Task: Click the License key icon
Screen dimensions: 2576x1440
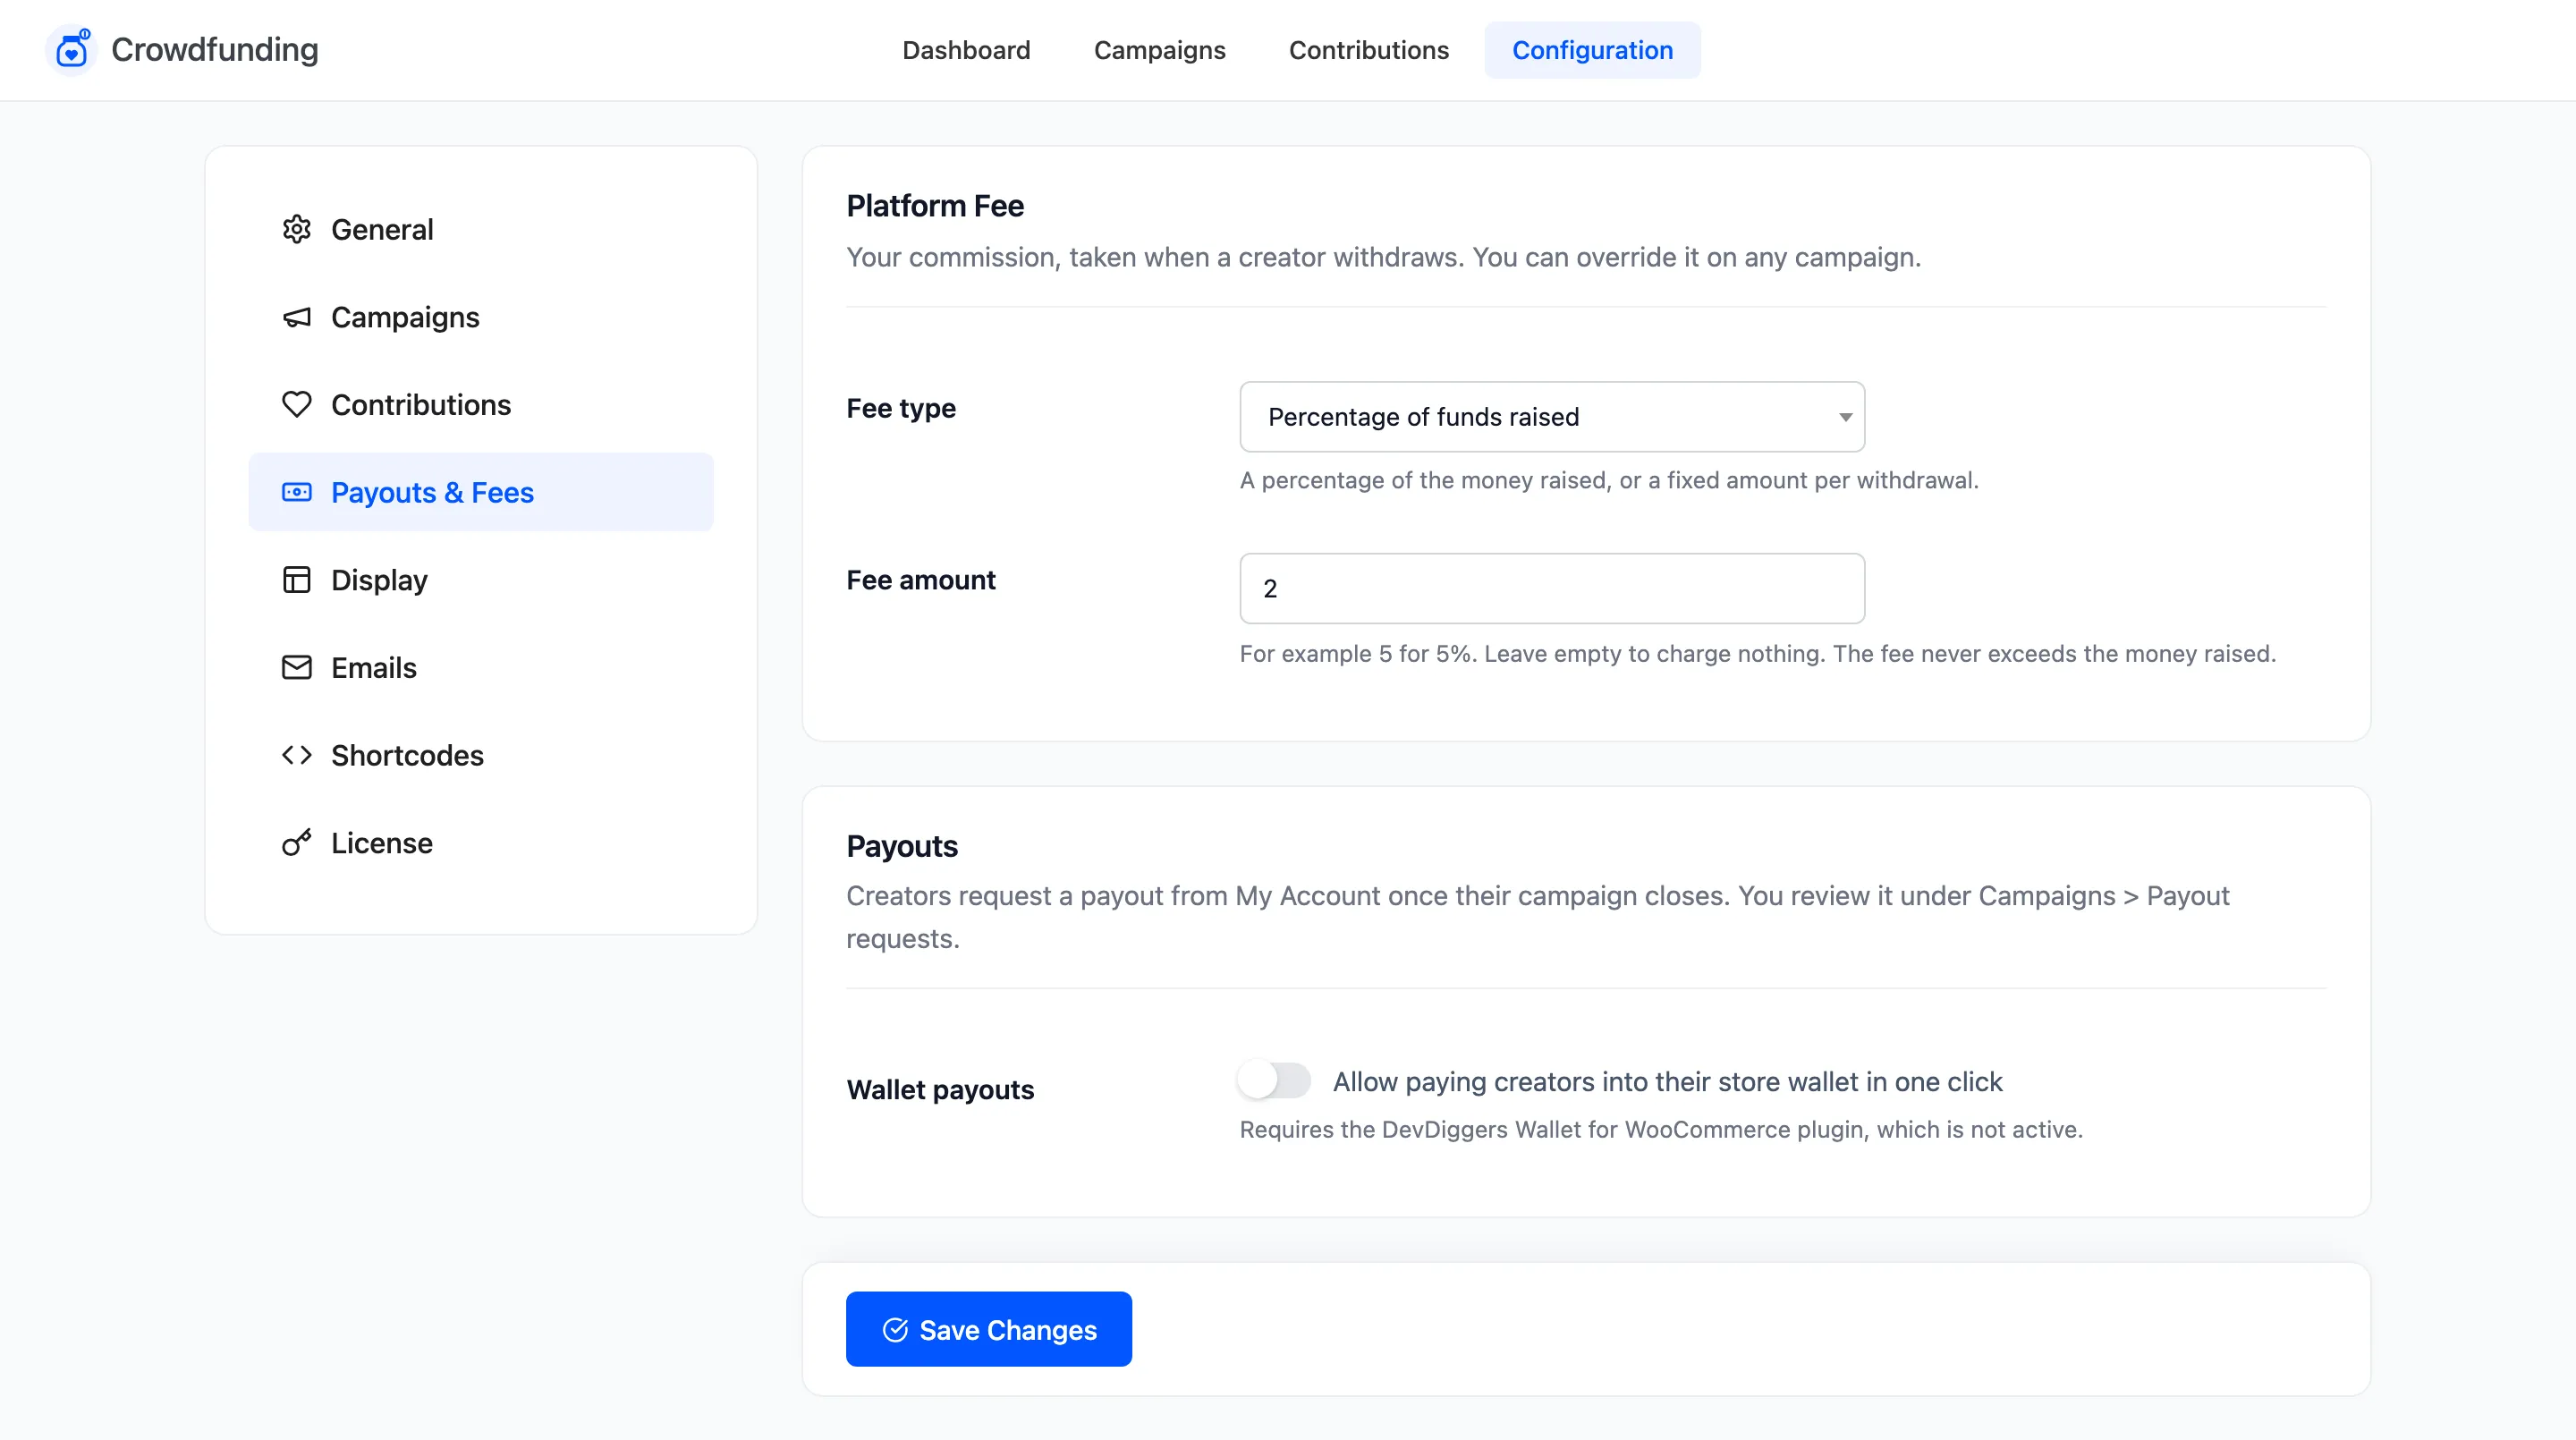Action: (x=297, y=842)
